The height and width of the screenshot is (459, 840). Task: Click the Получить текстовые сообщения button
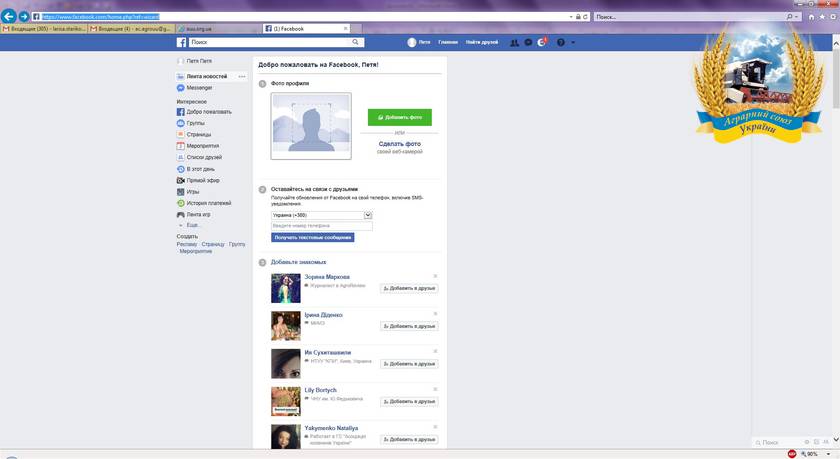(x=312, y=237)
